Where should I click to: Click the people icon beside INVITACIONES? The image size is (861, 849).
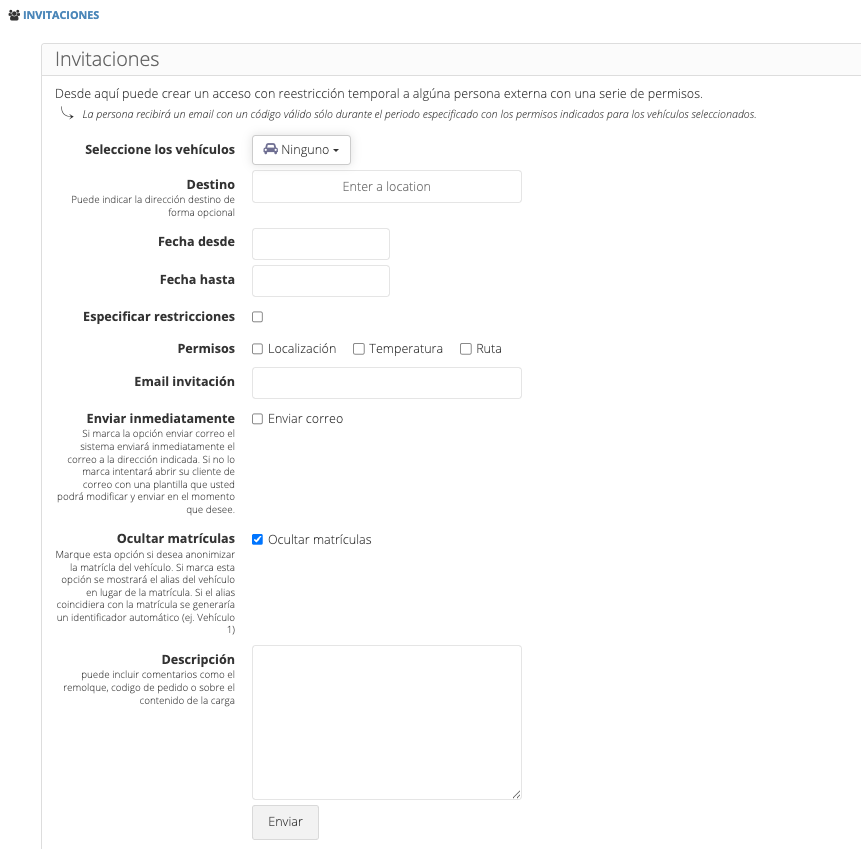[x=14, y=16]
